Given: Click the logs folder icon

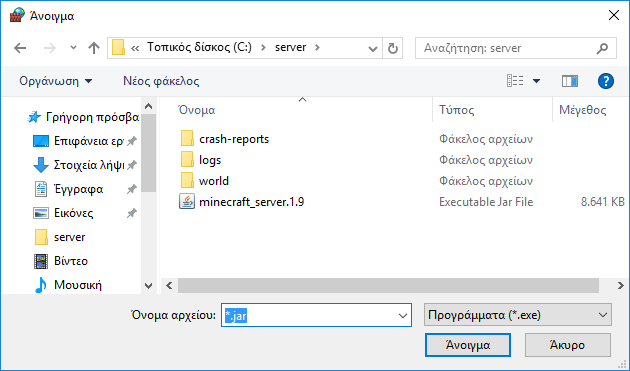Looking at the screenshot, I should point(187,160).
